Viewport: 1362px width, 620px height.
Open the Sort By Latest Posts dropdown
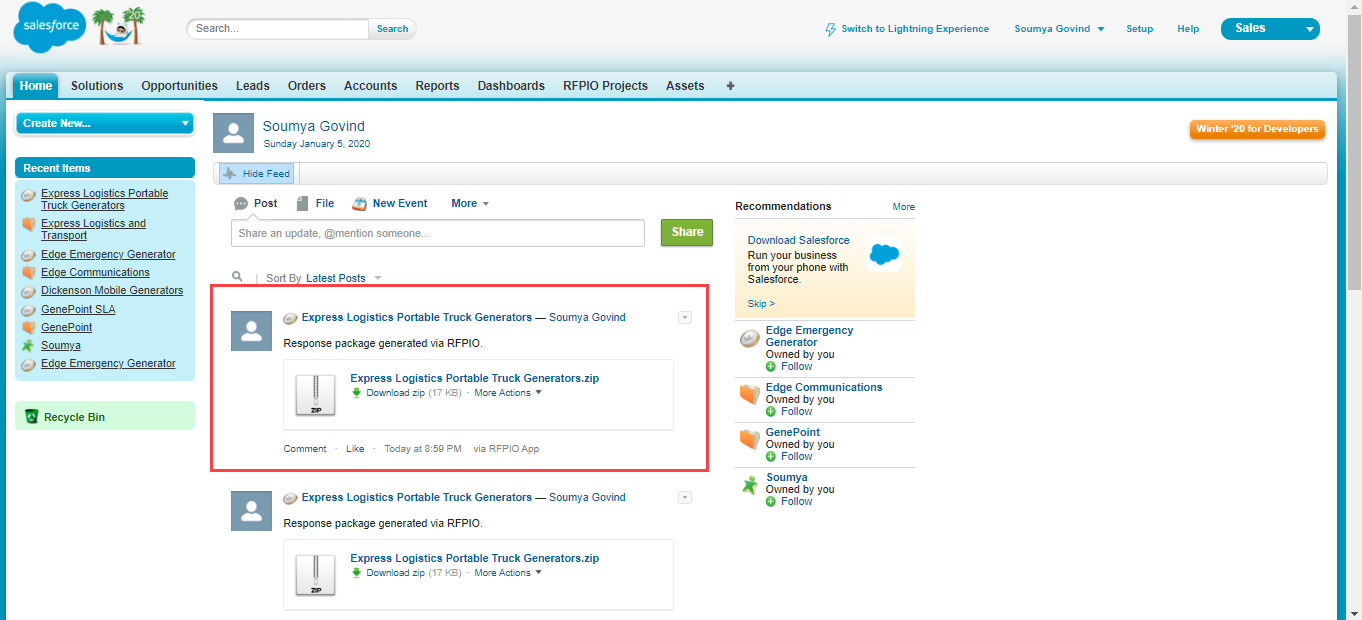[x=344, y=278]
